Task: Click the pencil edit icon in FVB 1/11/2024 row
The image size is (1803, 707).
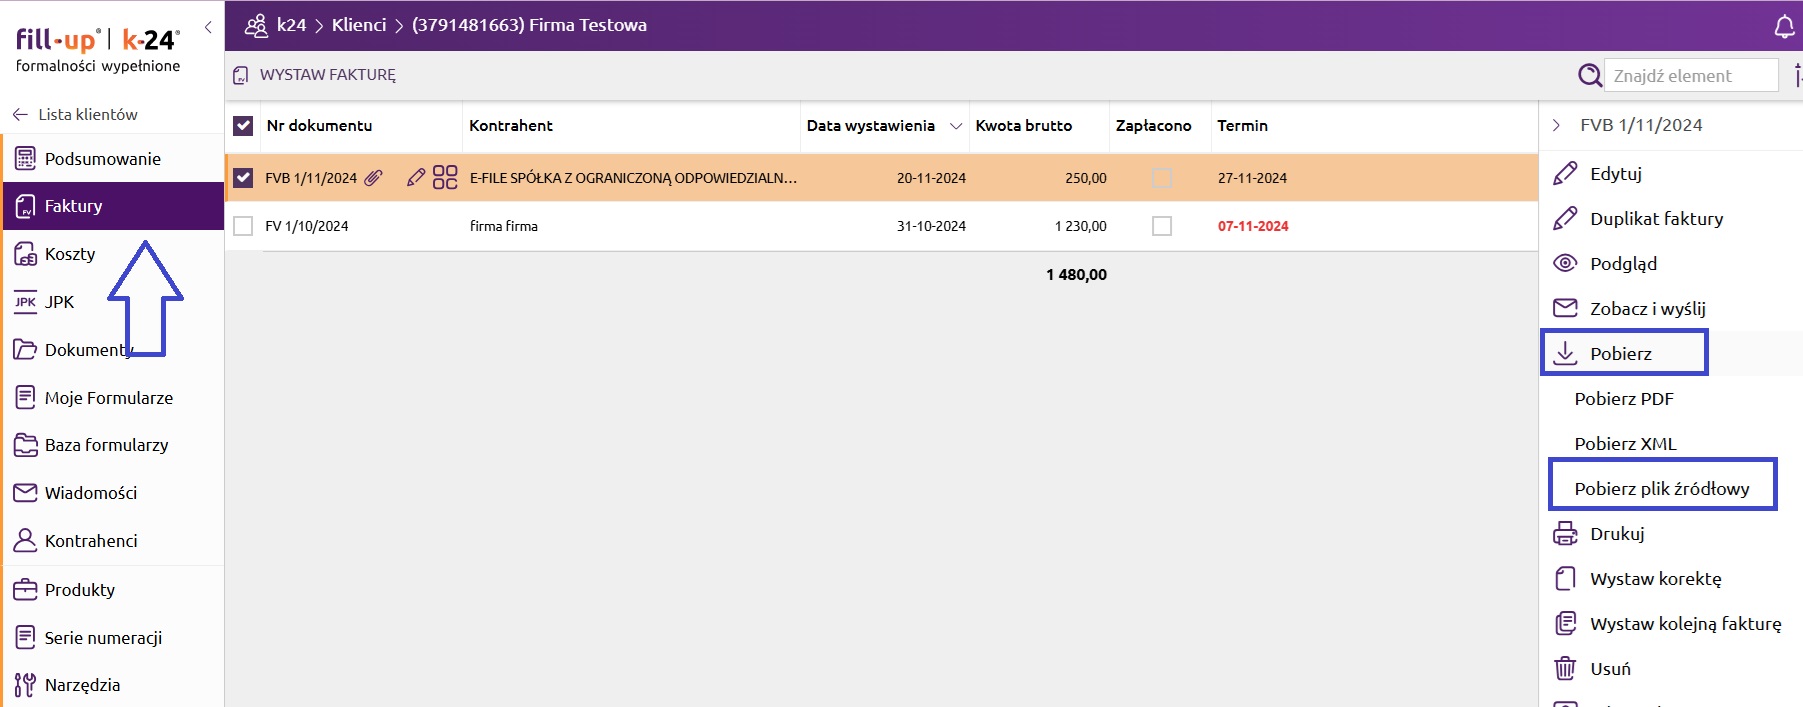Action: [416, 178]
